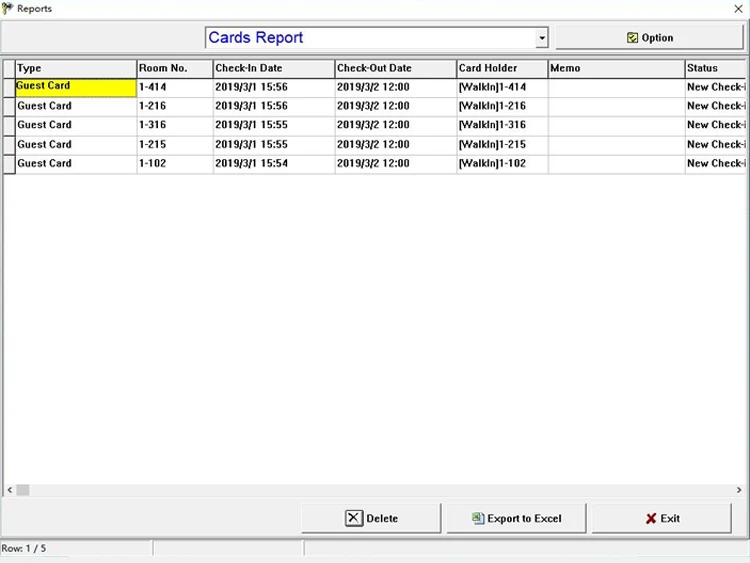Screen dimensions: 750x563
Task: Select the row marker for room 1-102
Action: 9,164
